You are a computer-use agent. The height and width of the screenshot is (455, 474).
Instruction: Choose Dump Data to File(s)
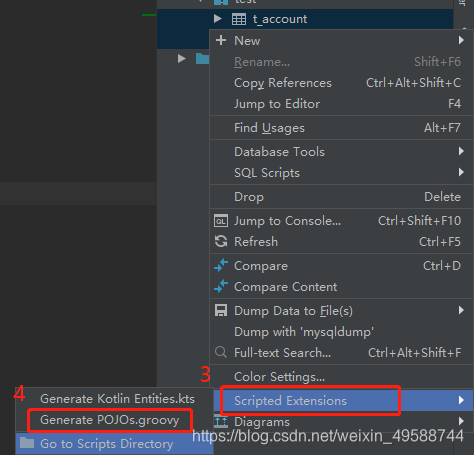point(341,311)
